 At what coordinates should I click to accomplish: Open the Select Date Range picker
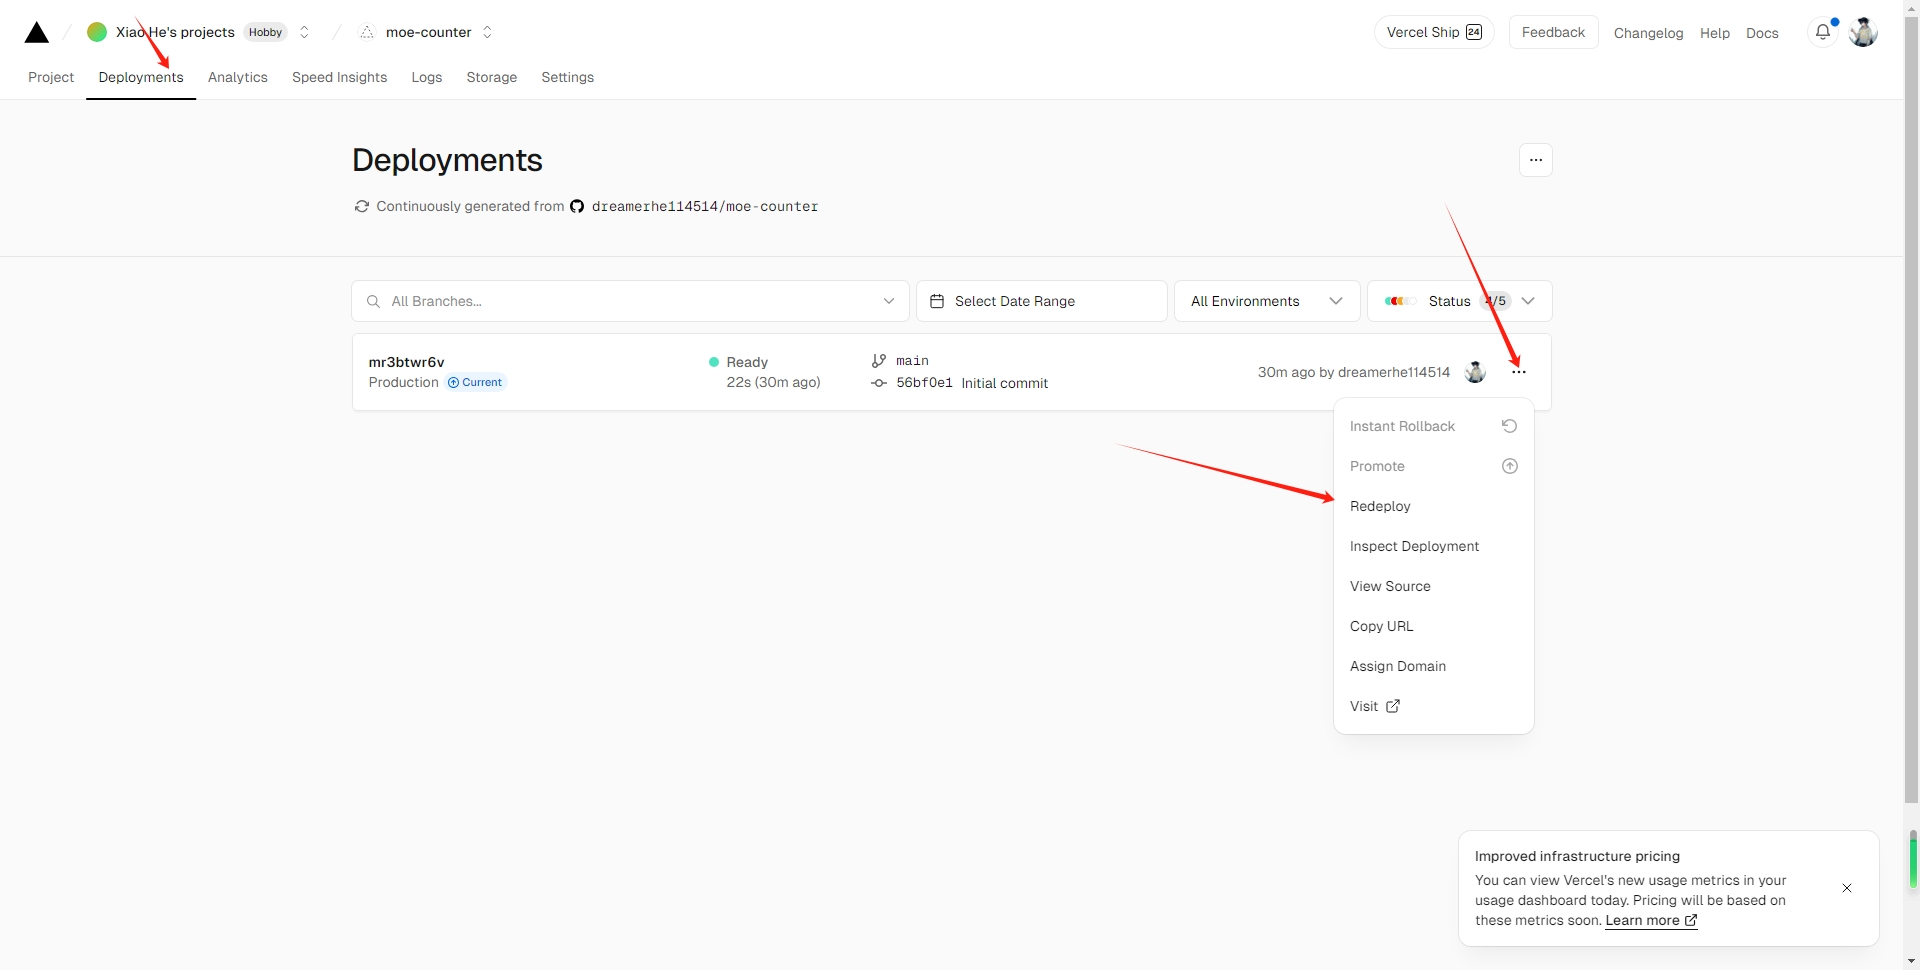tap(1041, 301)
